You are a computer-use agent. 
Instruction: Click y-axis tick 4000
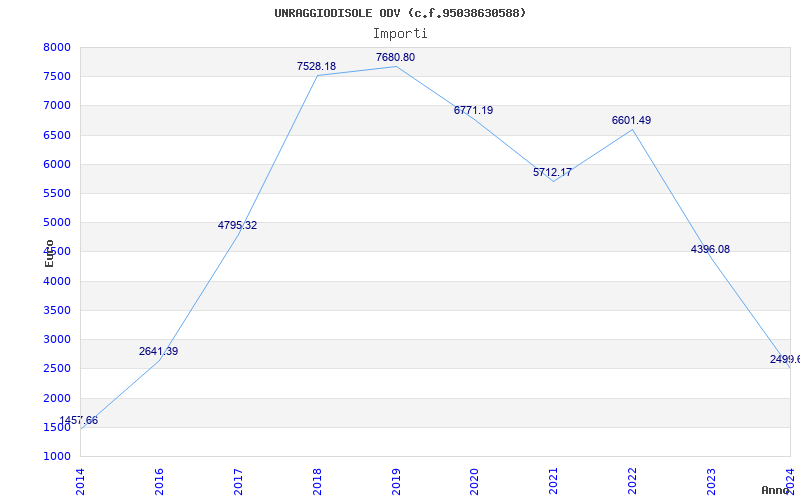[57, 281]
